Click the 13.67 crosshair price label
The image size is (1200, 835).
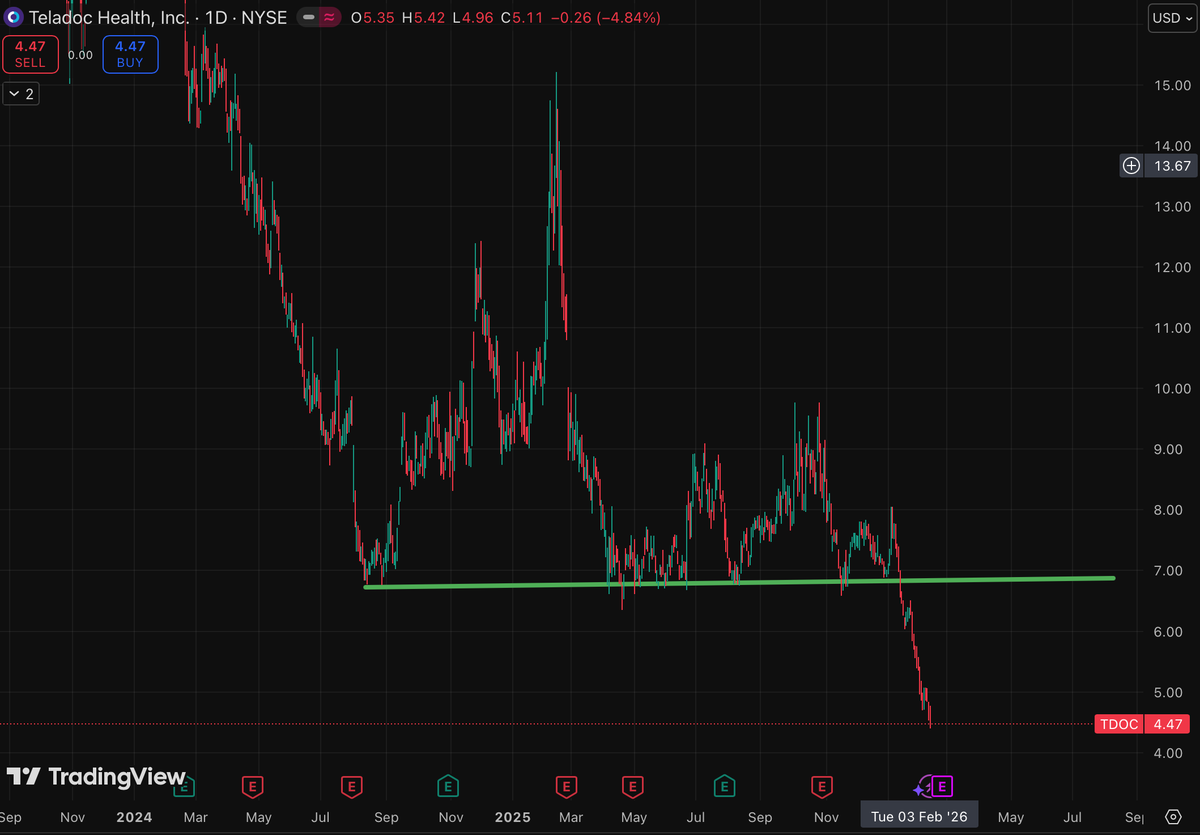[x=1170, y=166]
